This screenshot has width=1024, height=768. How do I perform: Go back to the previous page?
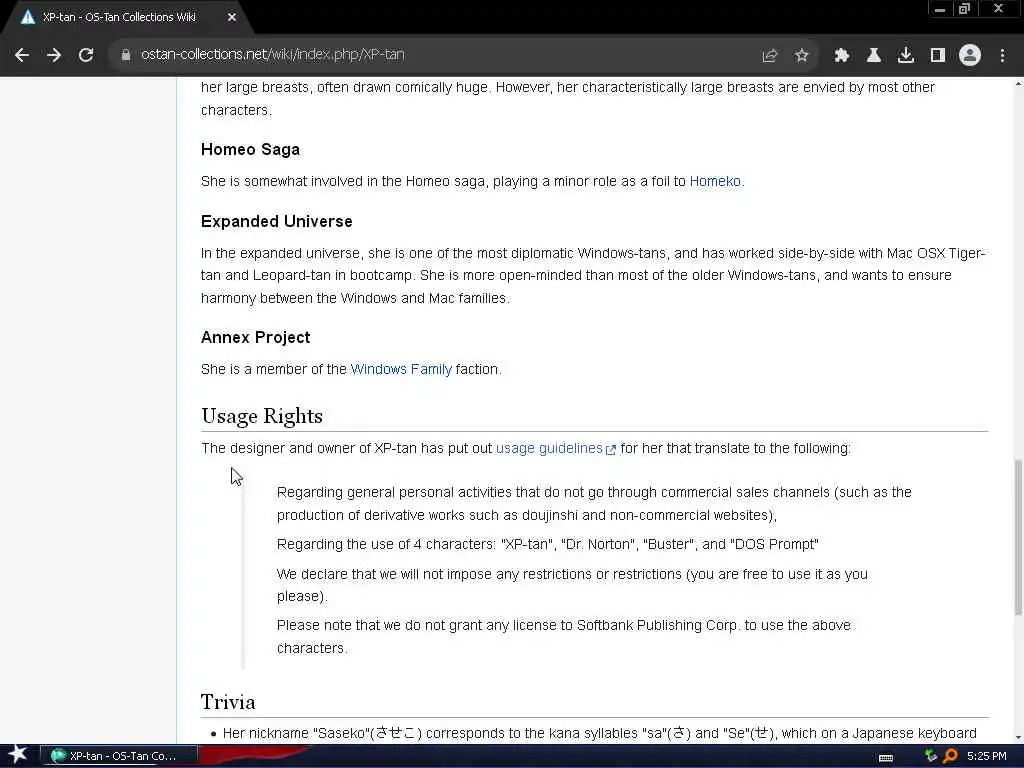coord(22,56)
